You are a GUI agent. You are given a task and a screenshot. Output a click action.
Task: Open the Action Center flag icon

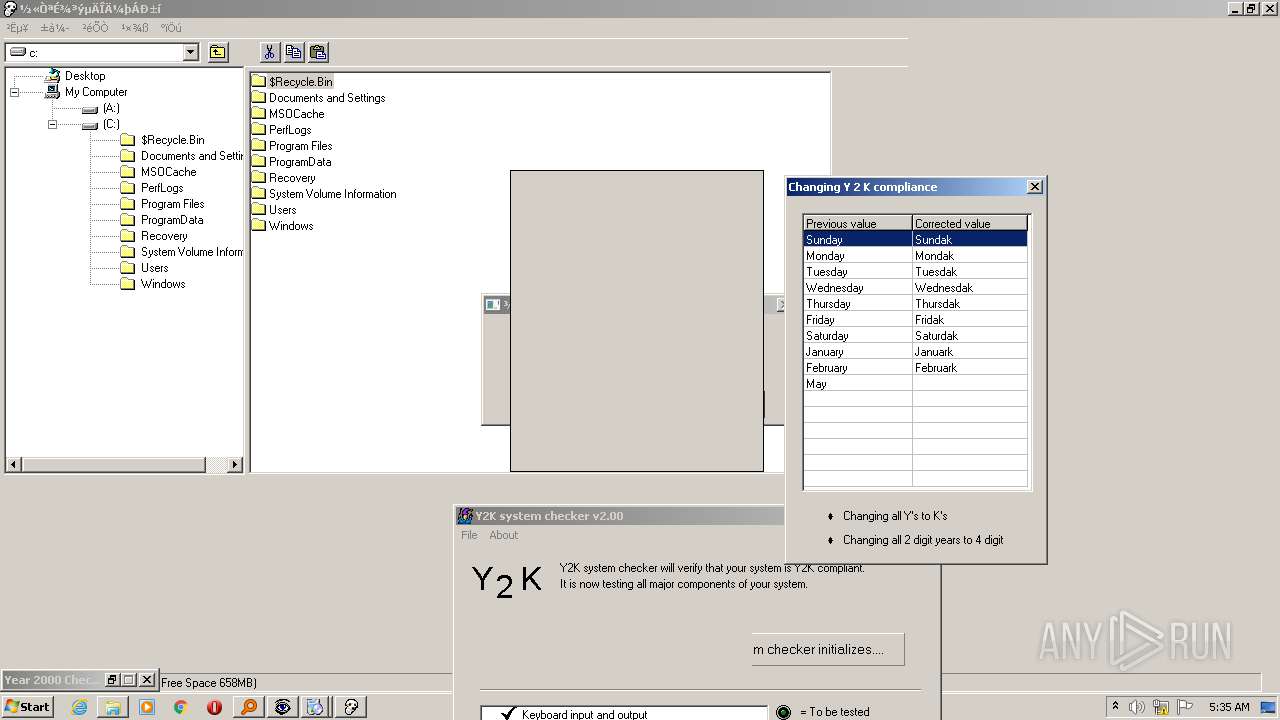[x=1187, y=707]
